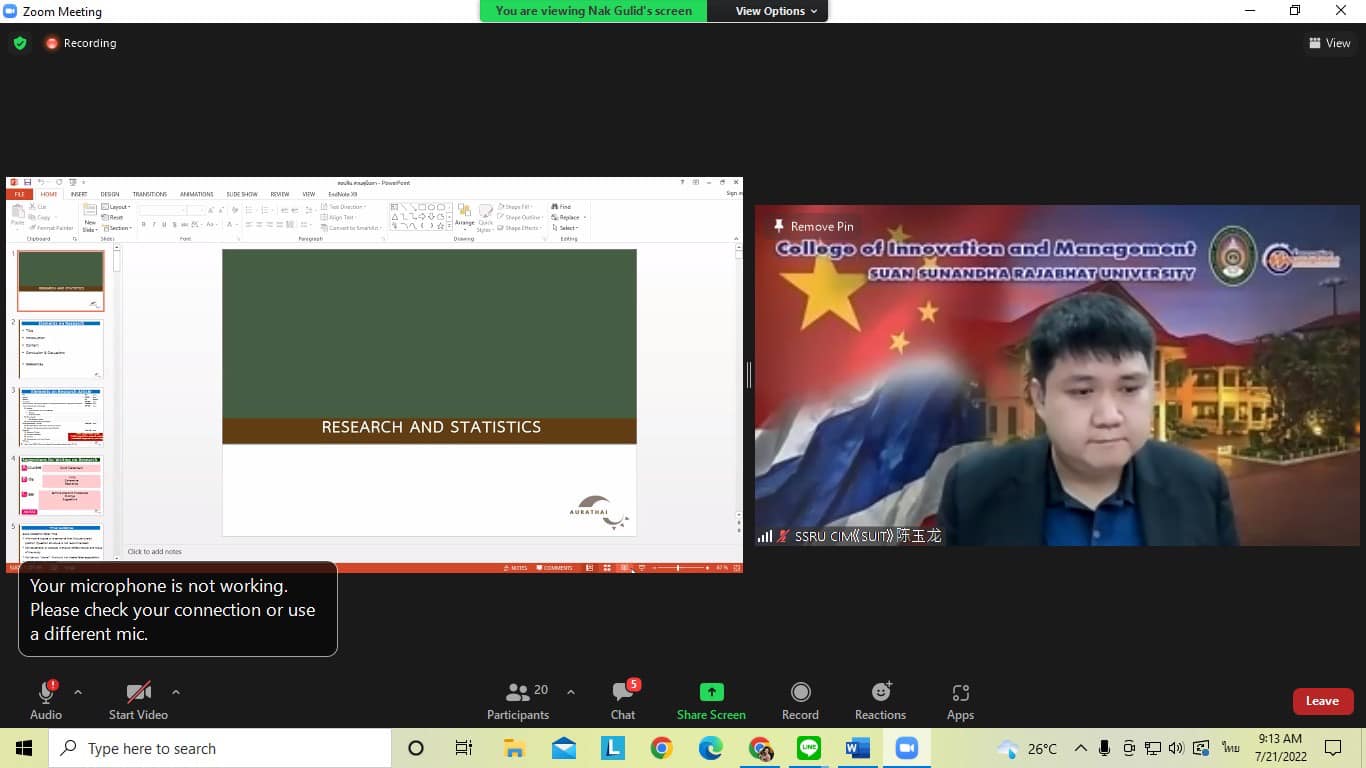This screenshot has height=768, width=1366.
Task: Click the green Share Screen icon
Action: 711,692
